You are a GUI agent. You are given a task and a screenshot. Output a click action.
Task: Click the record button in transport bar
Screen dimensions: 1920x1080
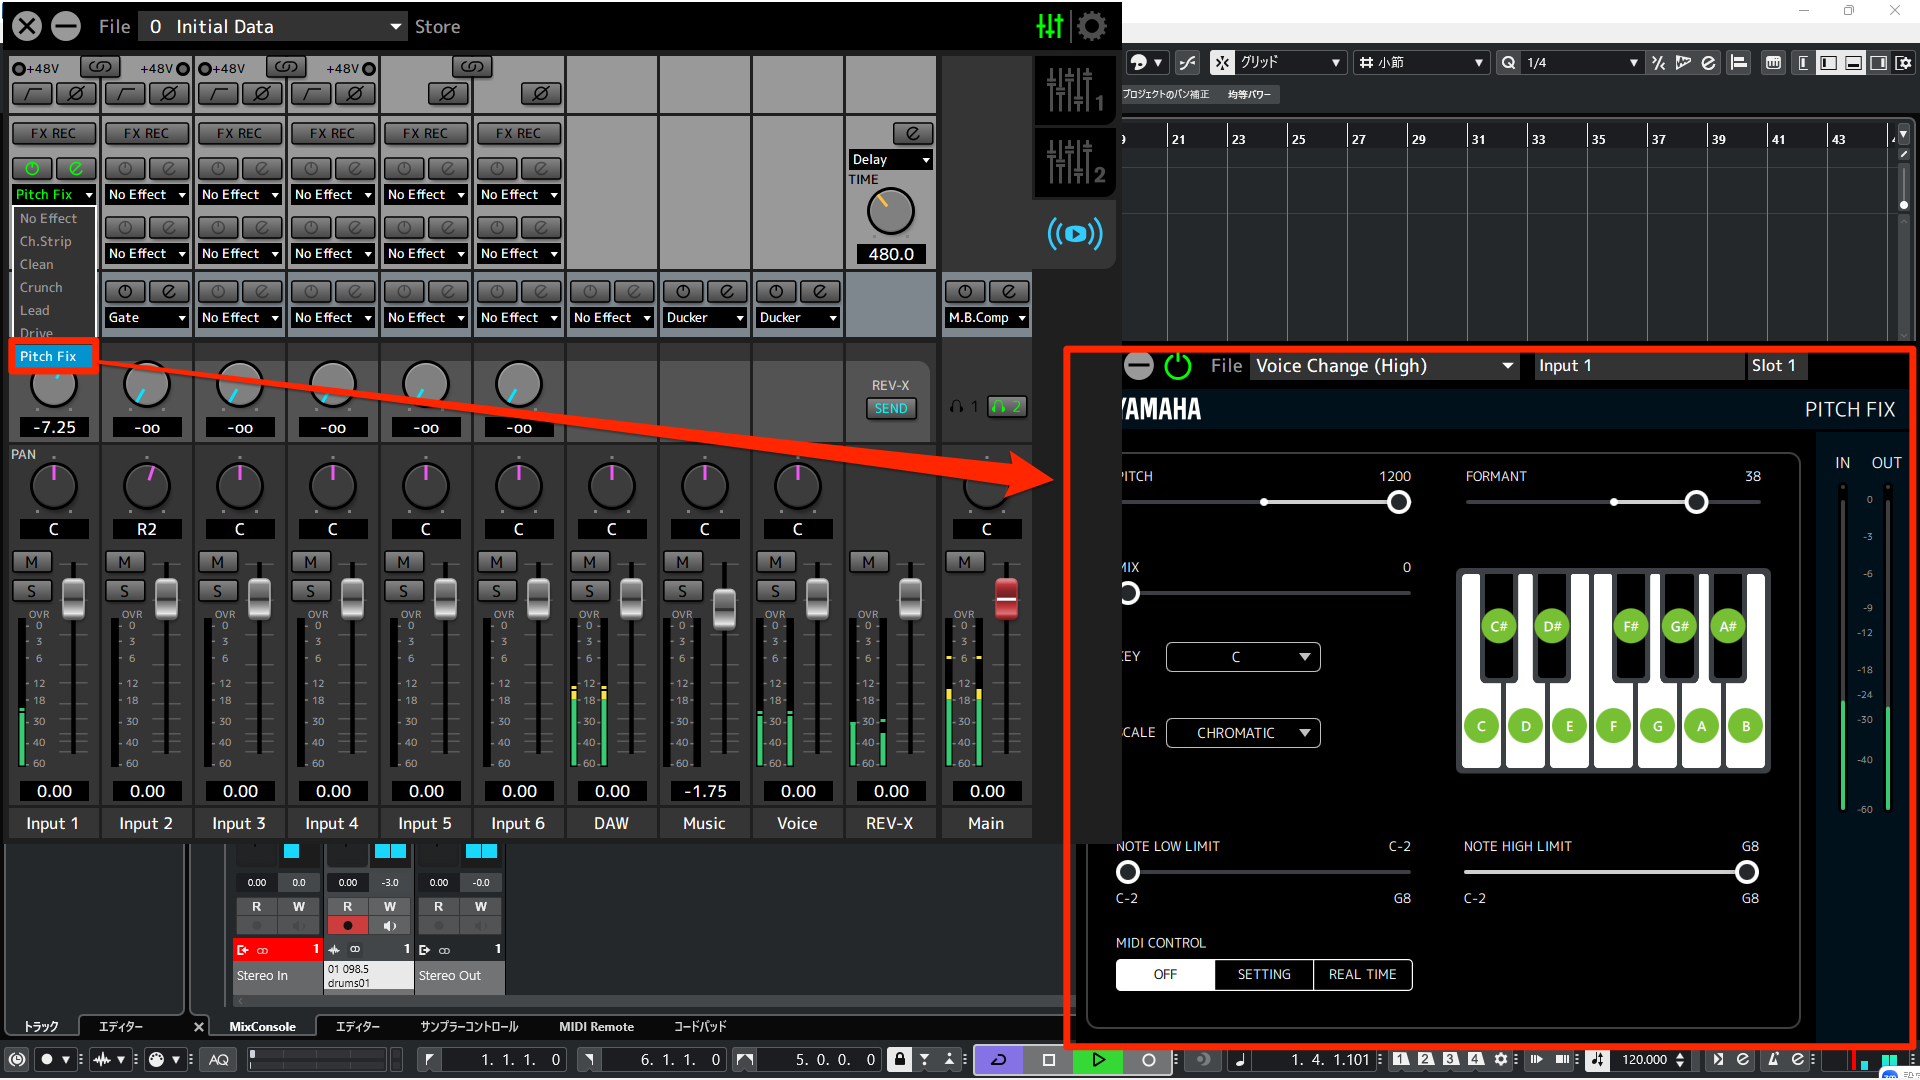(1148, 1059)
